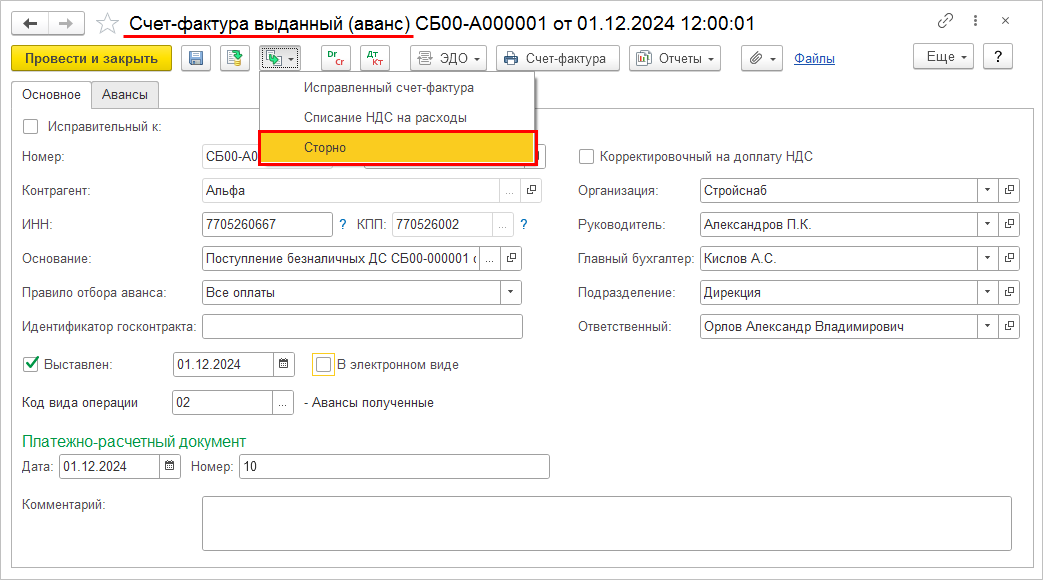This screenshot has height=581, width=1047.
Task: Click the Провести и закрыть button
Action: (x=91, y=58)
